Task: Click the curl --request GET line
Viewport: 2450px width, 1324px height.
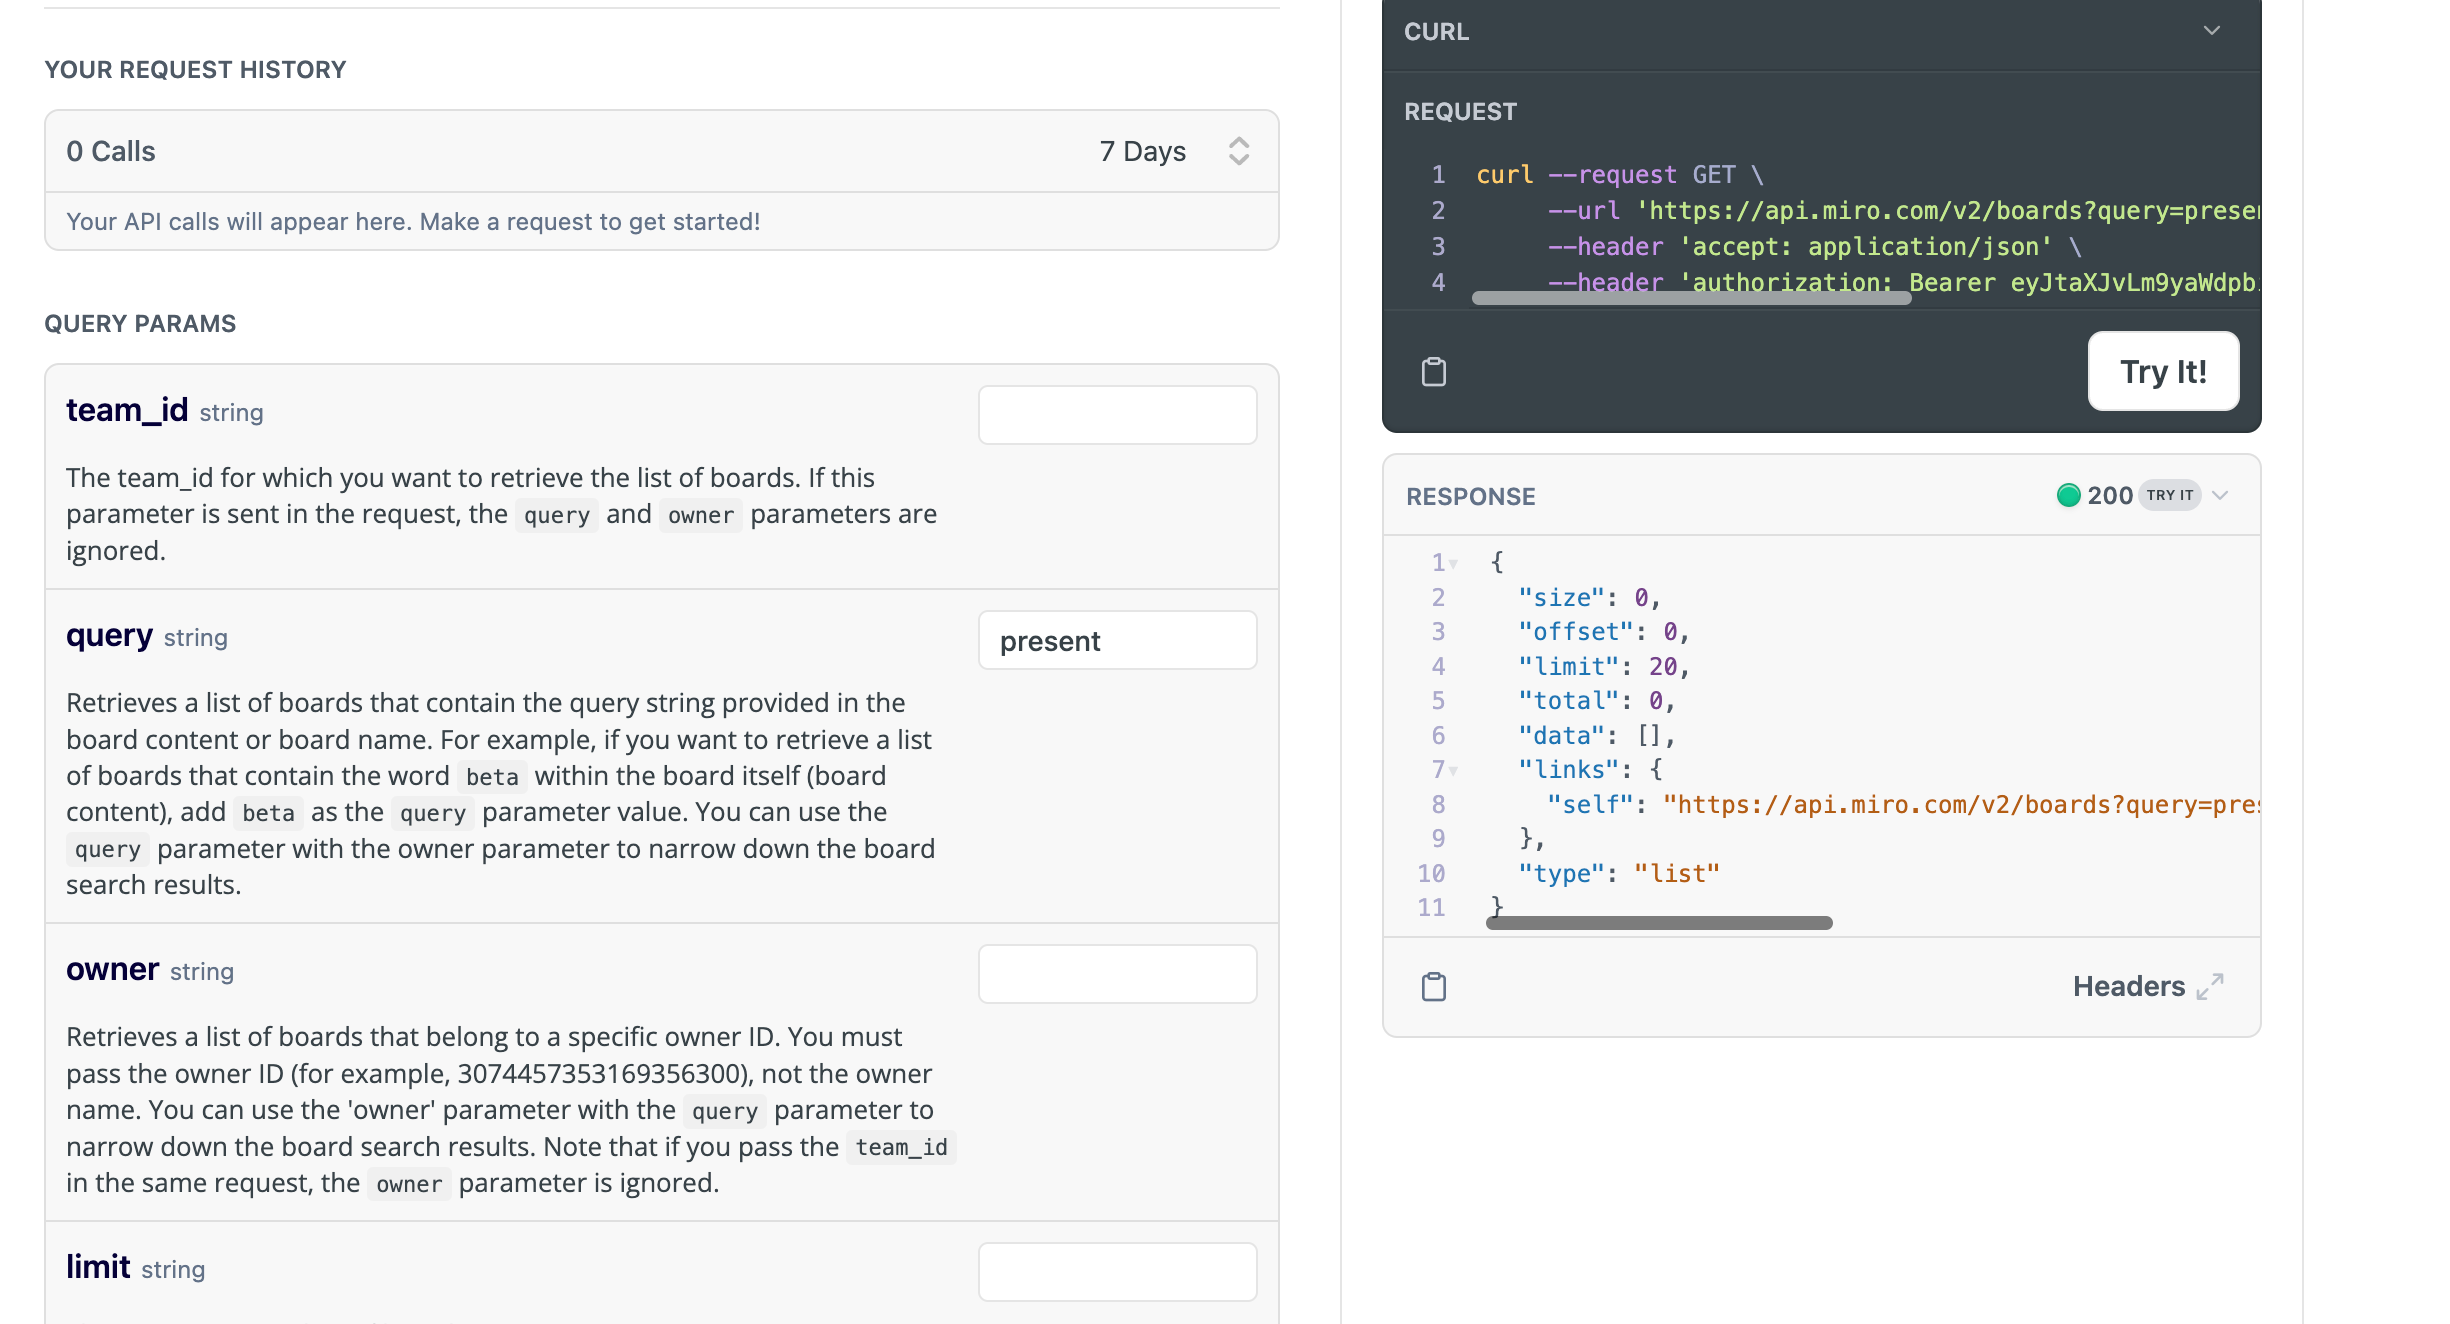Action: [1620, 174]
